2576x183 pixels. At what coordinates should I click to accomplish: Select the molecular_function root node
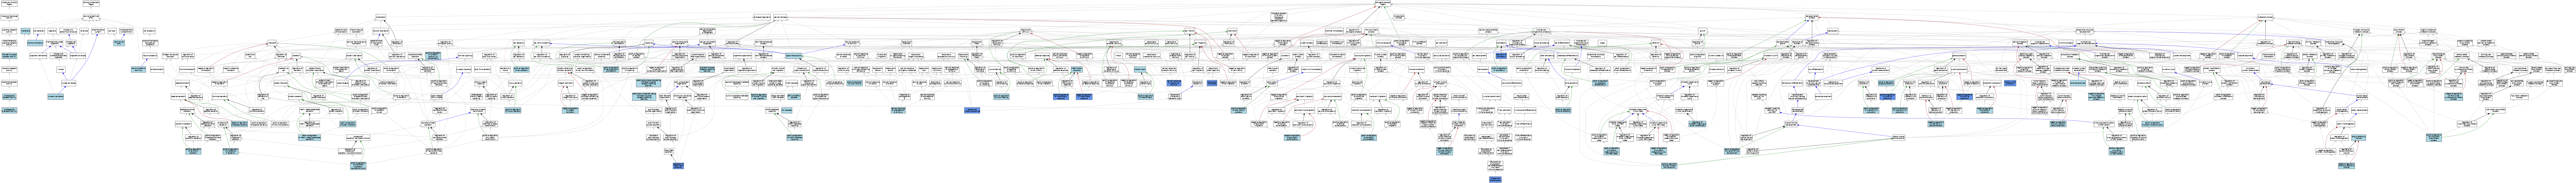9,4
